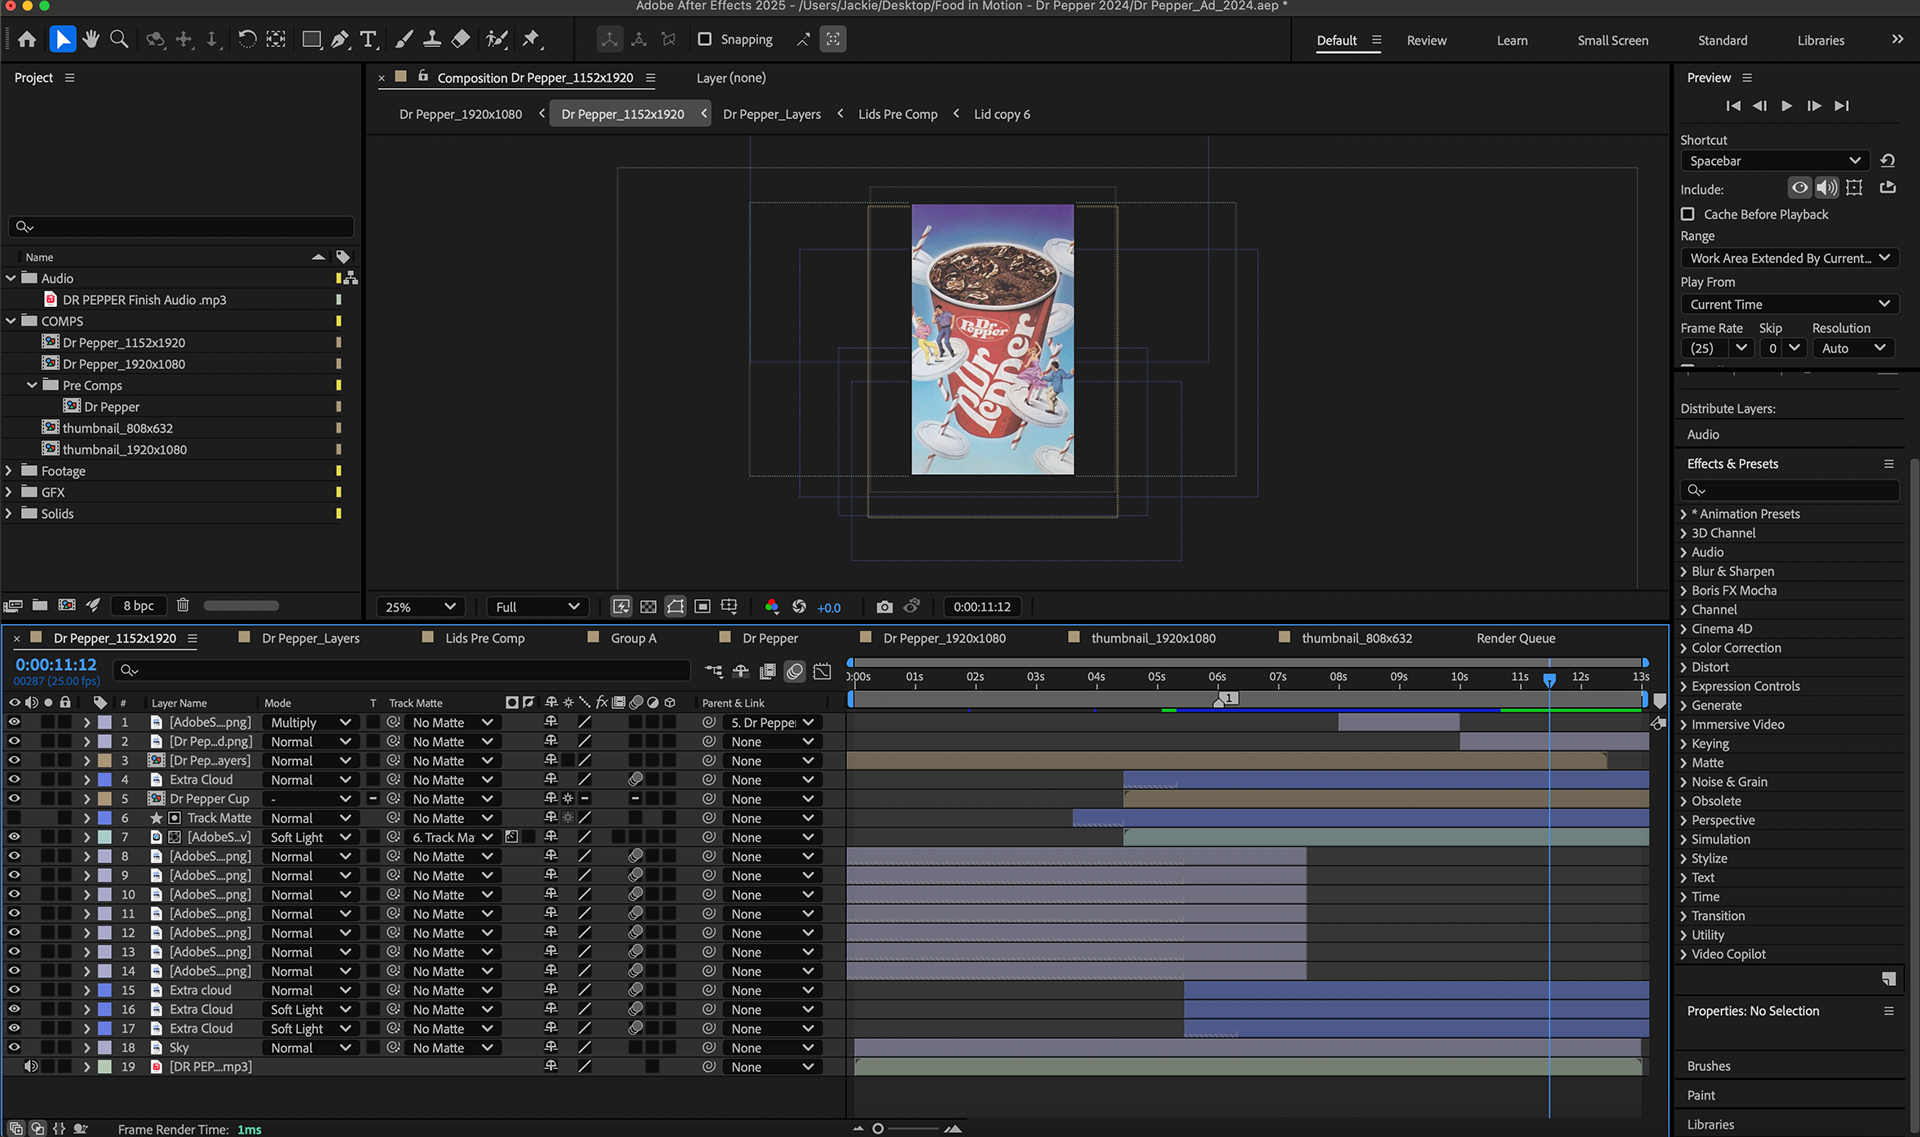The height and width of the screenshot is (1137, 1920).
Task: Delete selected project item with the trash icon
Action: coord(182,605)
